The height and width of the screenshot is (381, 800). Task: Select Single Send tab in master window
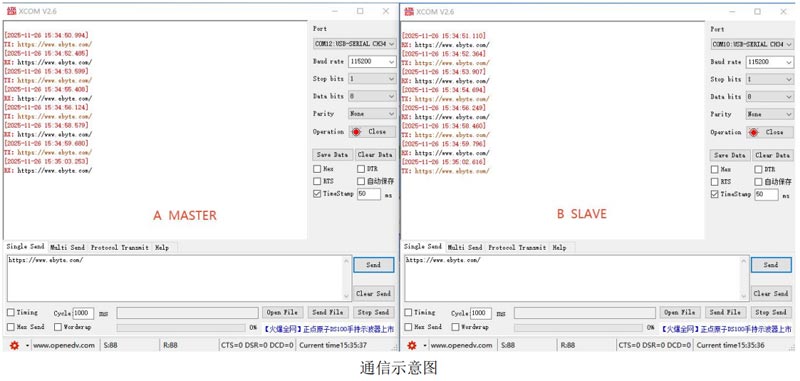click(26, 247)
